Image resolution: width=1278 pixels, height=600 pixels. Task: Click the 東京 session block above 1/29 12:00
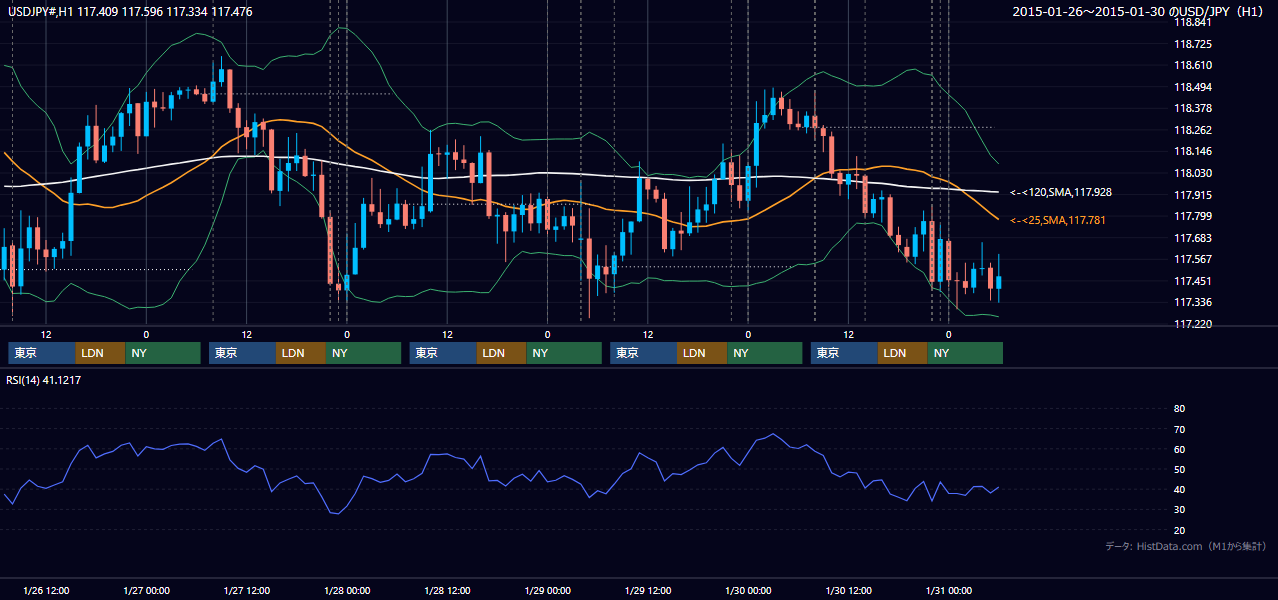click(x=643, y=353)
